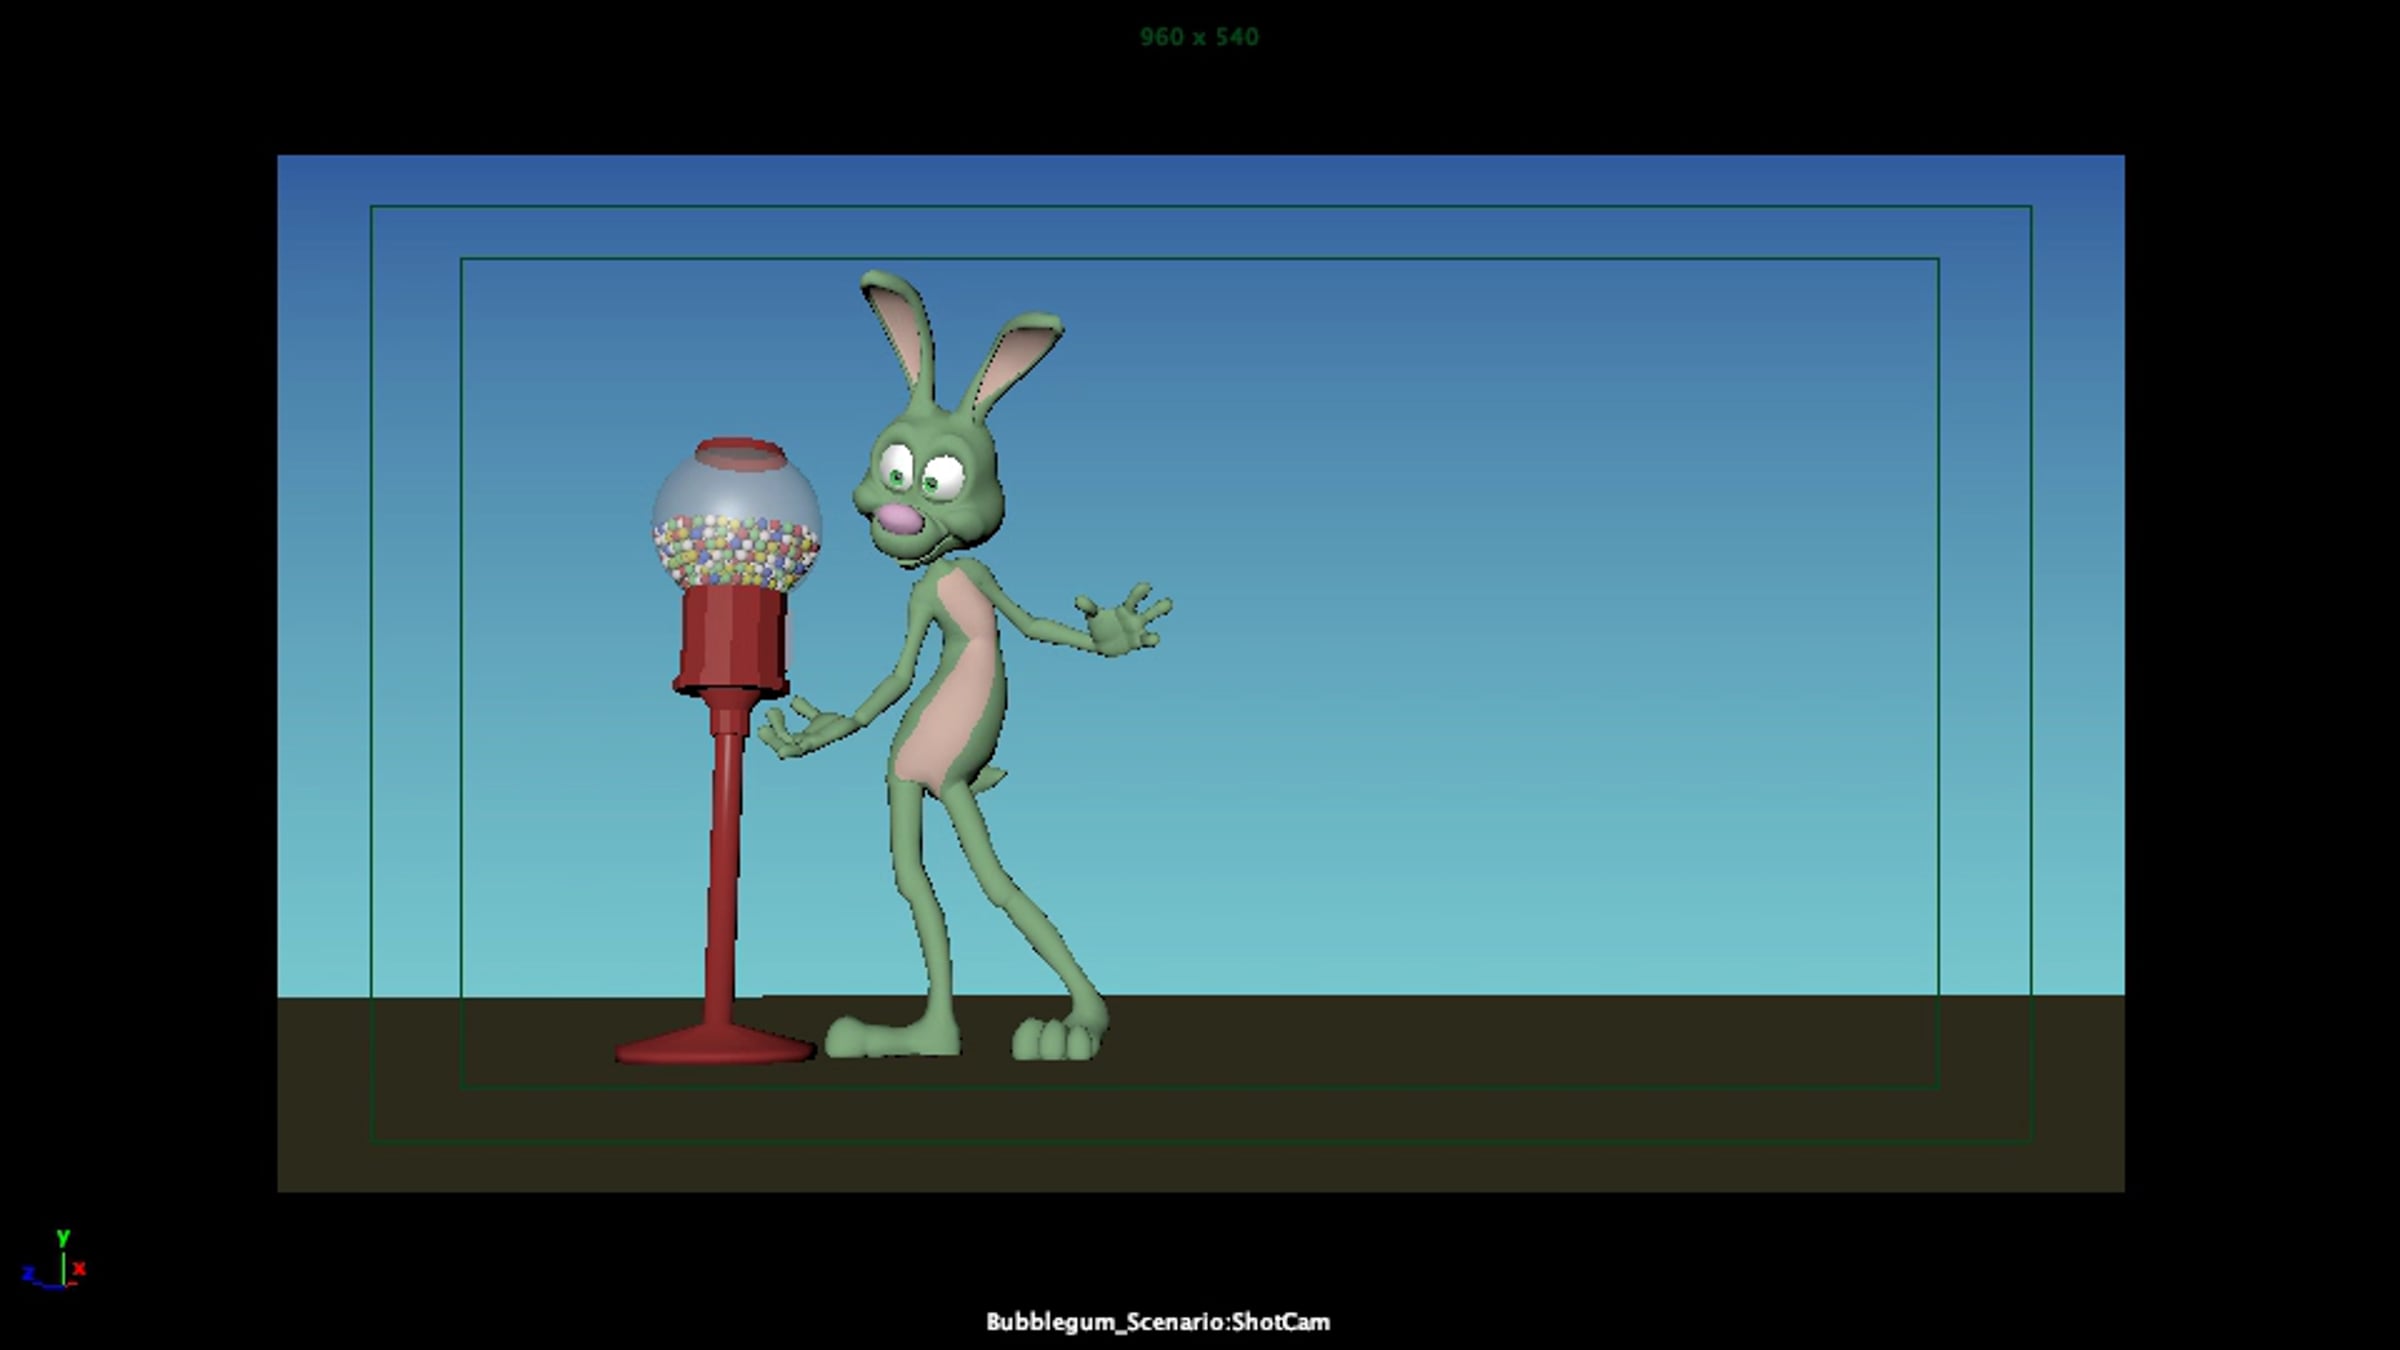Select the red lid atop the globe
Screen dimensions: 2400x1350
click(x=740, y=453)
